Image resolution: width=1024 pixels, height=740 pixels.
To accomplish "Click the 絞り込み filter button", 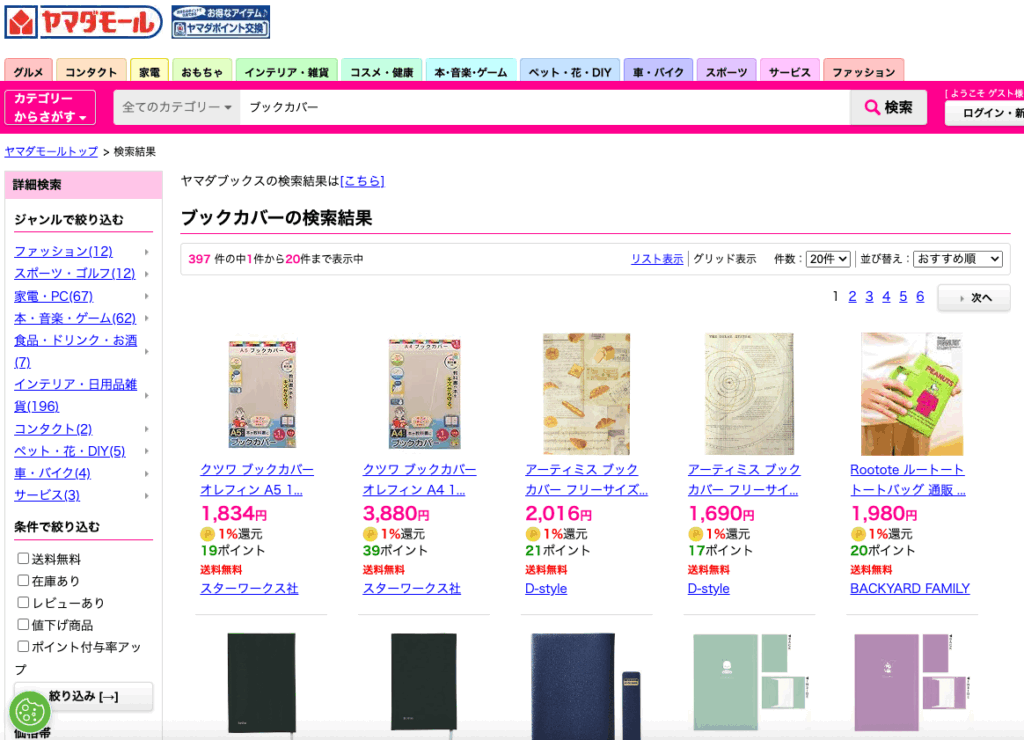I will pyautogui.click(x=84, y=697).
